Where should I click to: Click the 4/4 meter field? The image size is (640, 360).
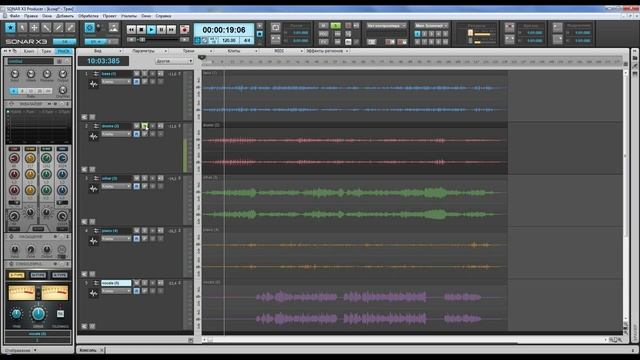247,40
